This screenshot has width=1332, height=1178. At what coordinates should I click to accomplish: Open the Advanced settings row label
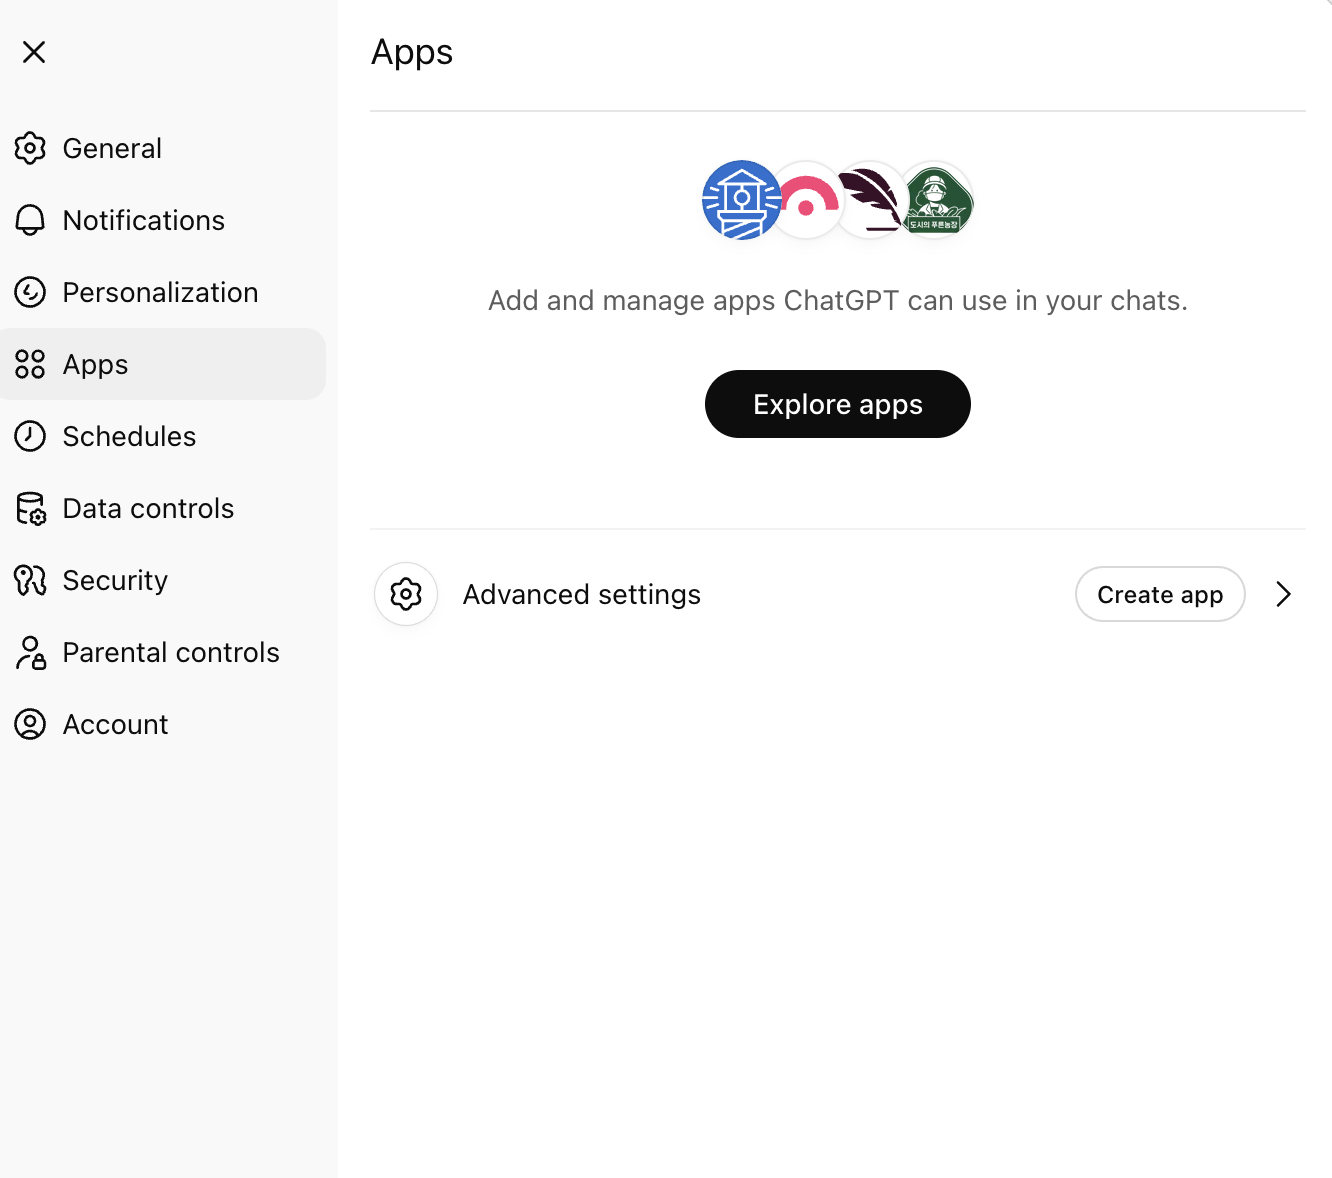pyautogui.click(x=582, y=595)
